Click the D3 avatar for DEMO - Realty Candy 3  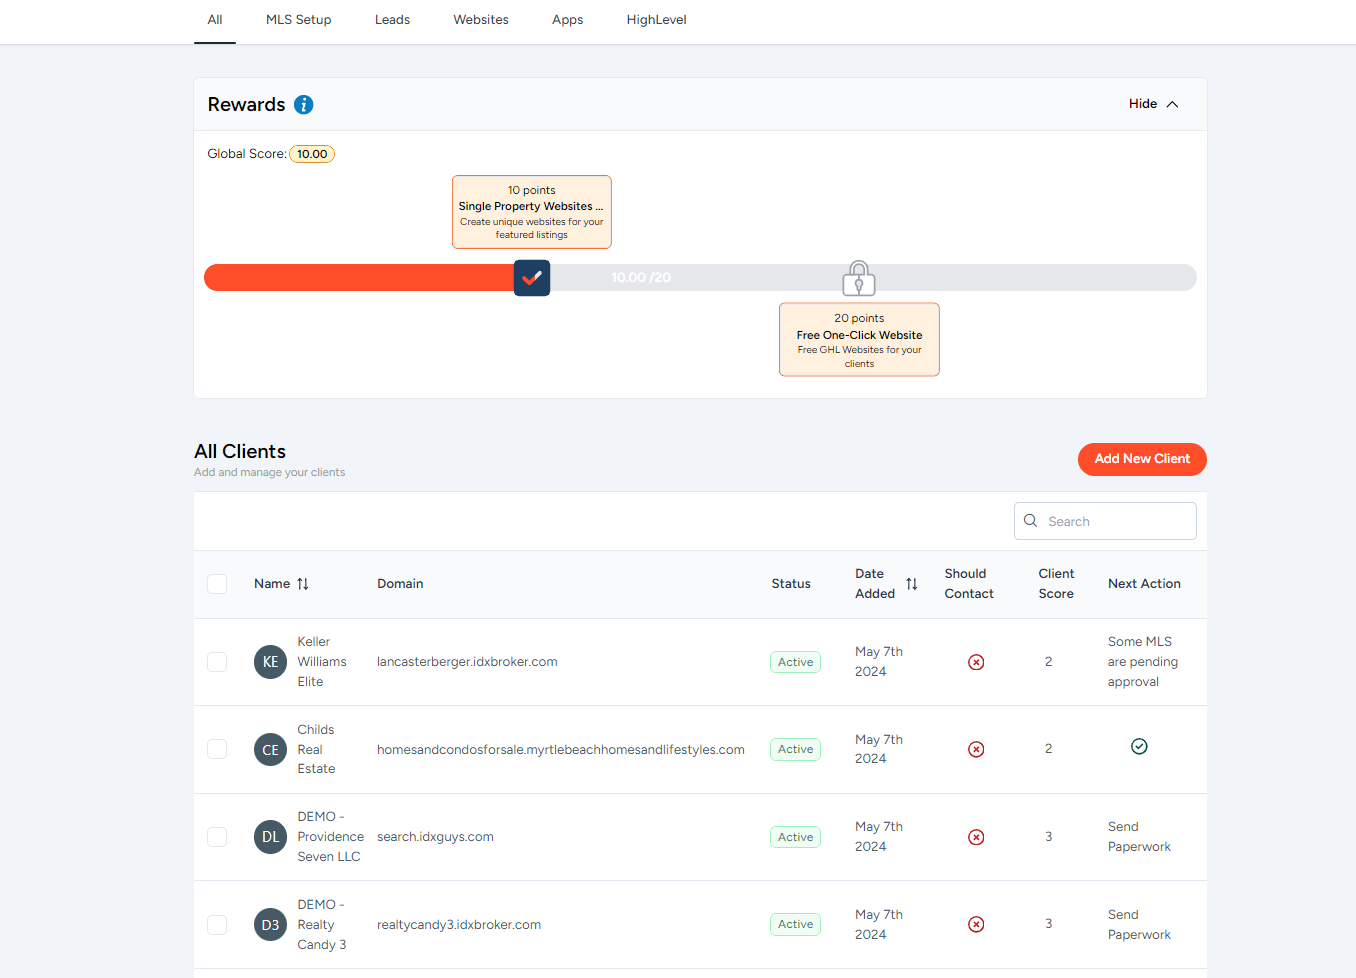(270, 924)
